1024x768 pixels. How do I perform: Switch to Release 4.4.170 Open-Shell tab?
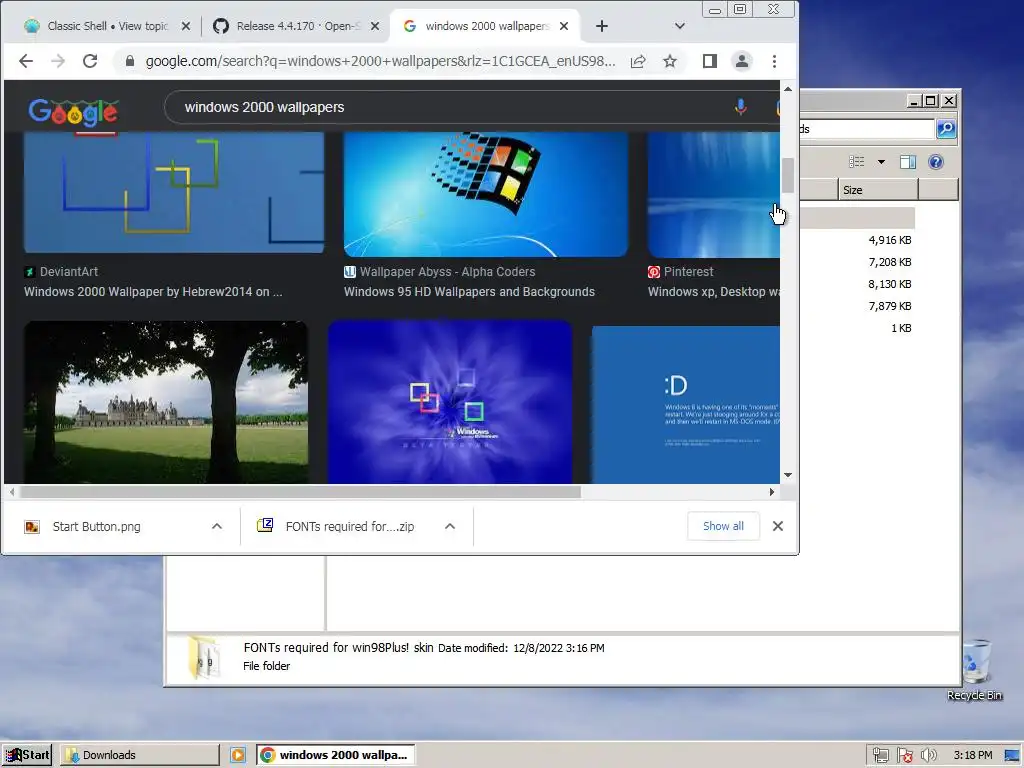click(299, 26)
